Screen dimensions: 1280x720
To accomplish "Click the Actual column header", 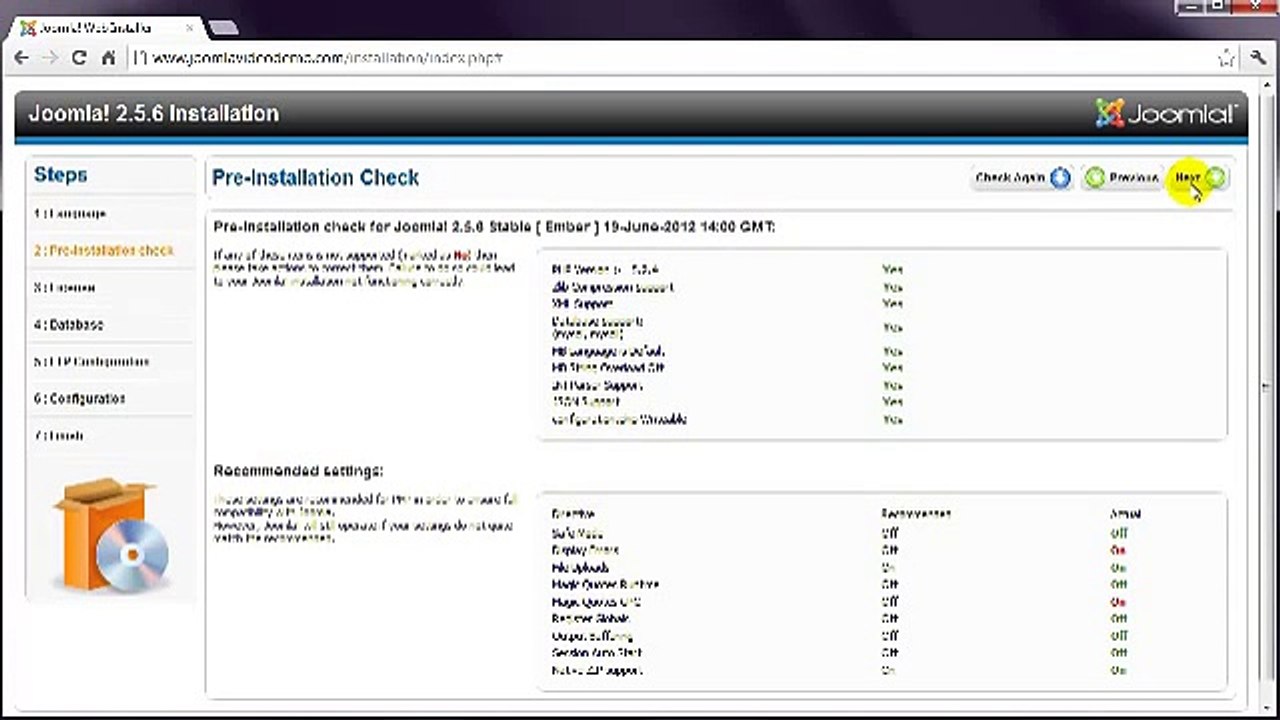I will click(1125, 514).
